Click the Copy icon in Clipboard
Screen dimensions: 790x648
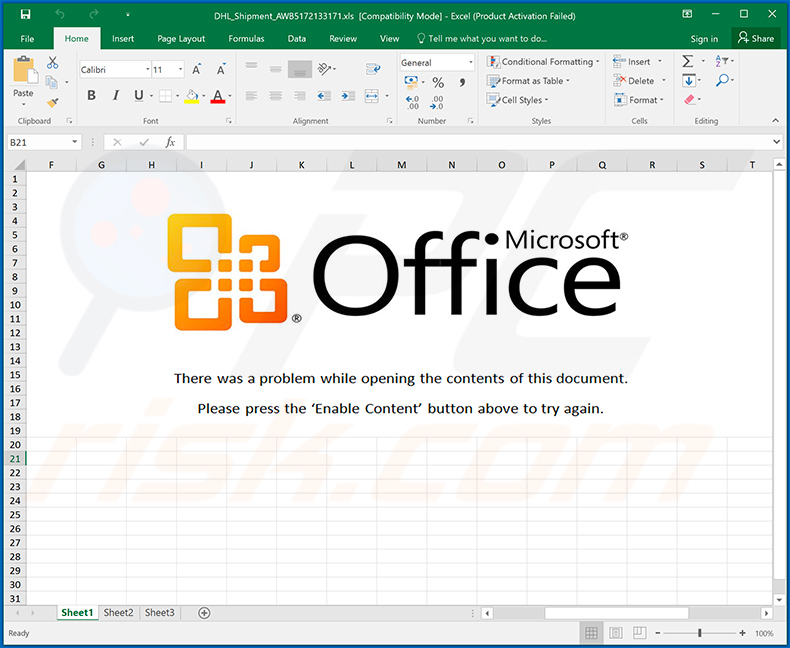coord(51,82)
